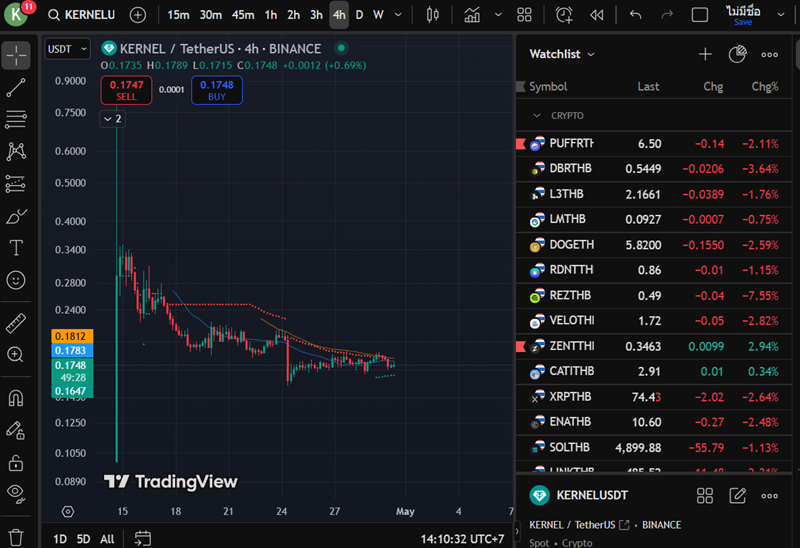The width and height of the screenshot is (800, 548).
Task: Select the ruler Measure tool
Action: coord(16,323)
